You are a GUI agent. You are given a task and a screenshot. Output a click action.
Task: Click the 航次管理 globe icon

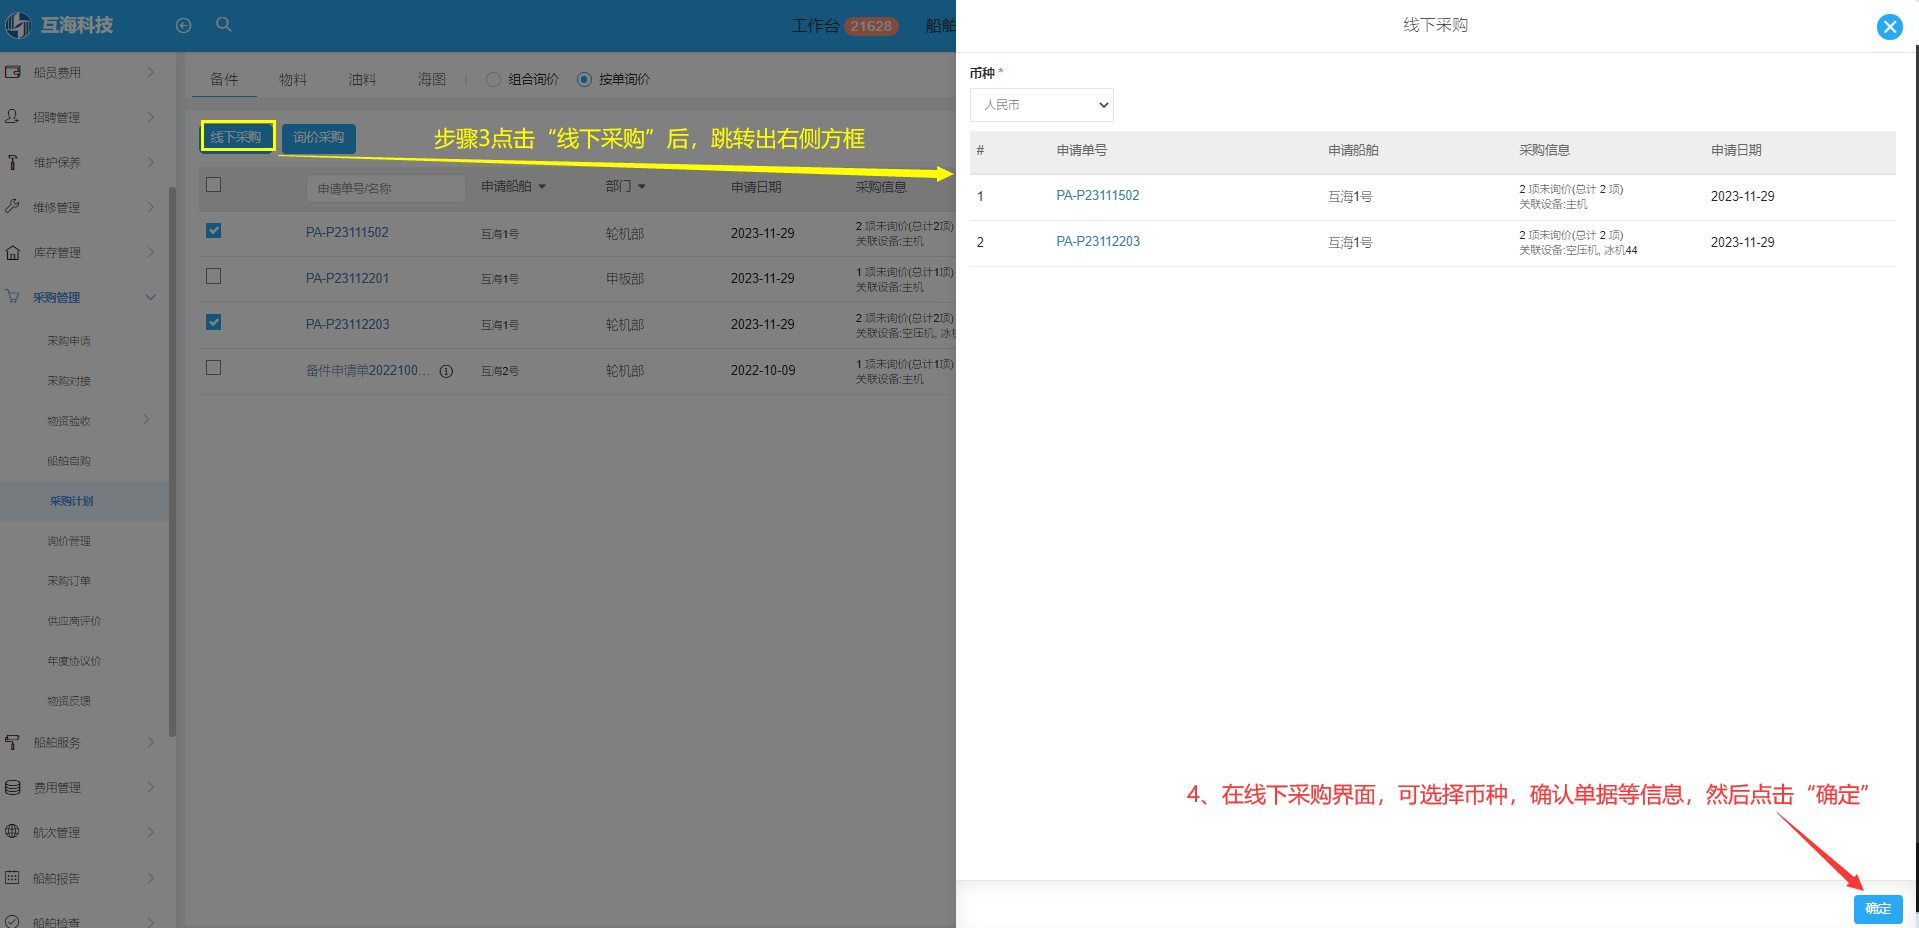pos(13,832)
